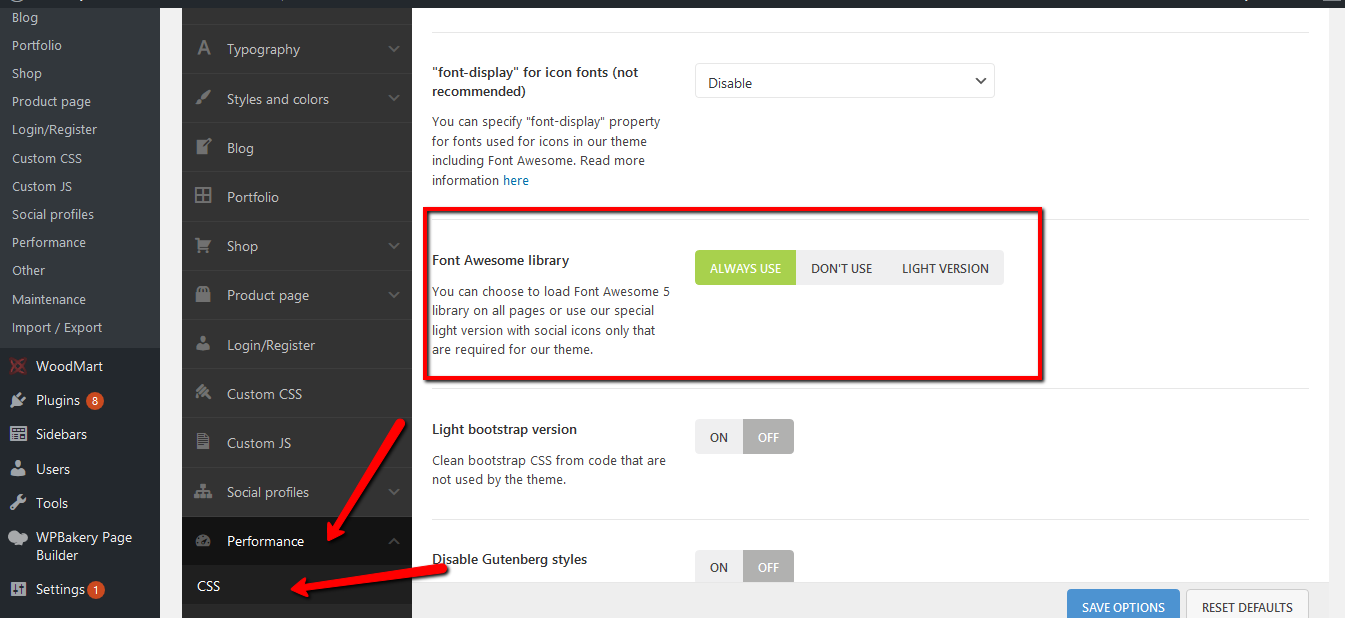The image size is (1345, 618).
Task: Click the 'Font Awesome library' option label
Action: [500, 260]
